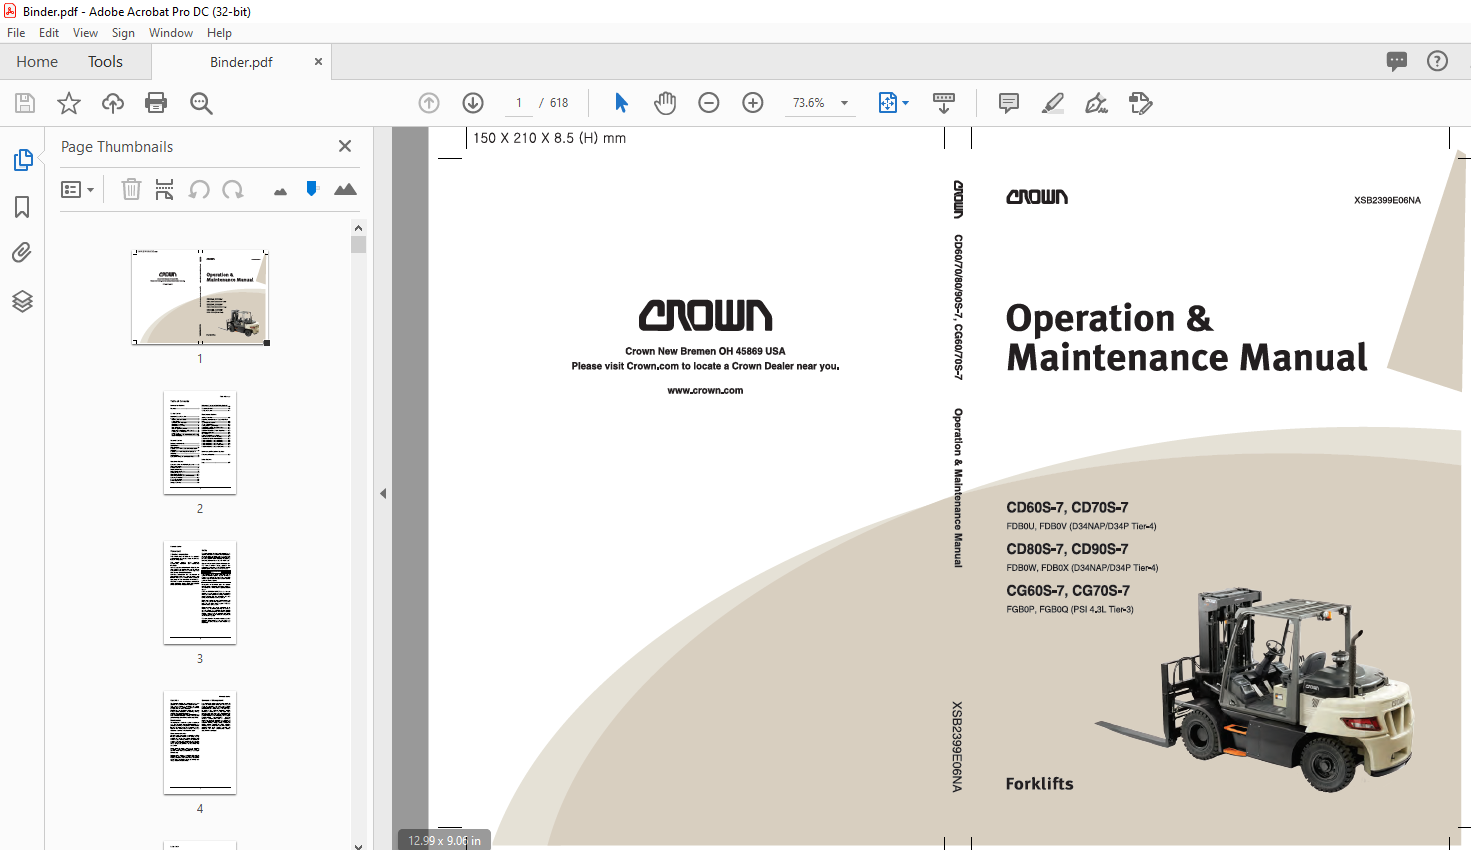Open the File menu

pos(16,33)
